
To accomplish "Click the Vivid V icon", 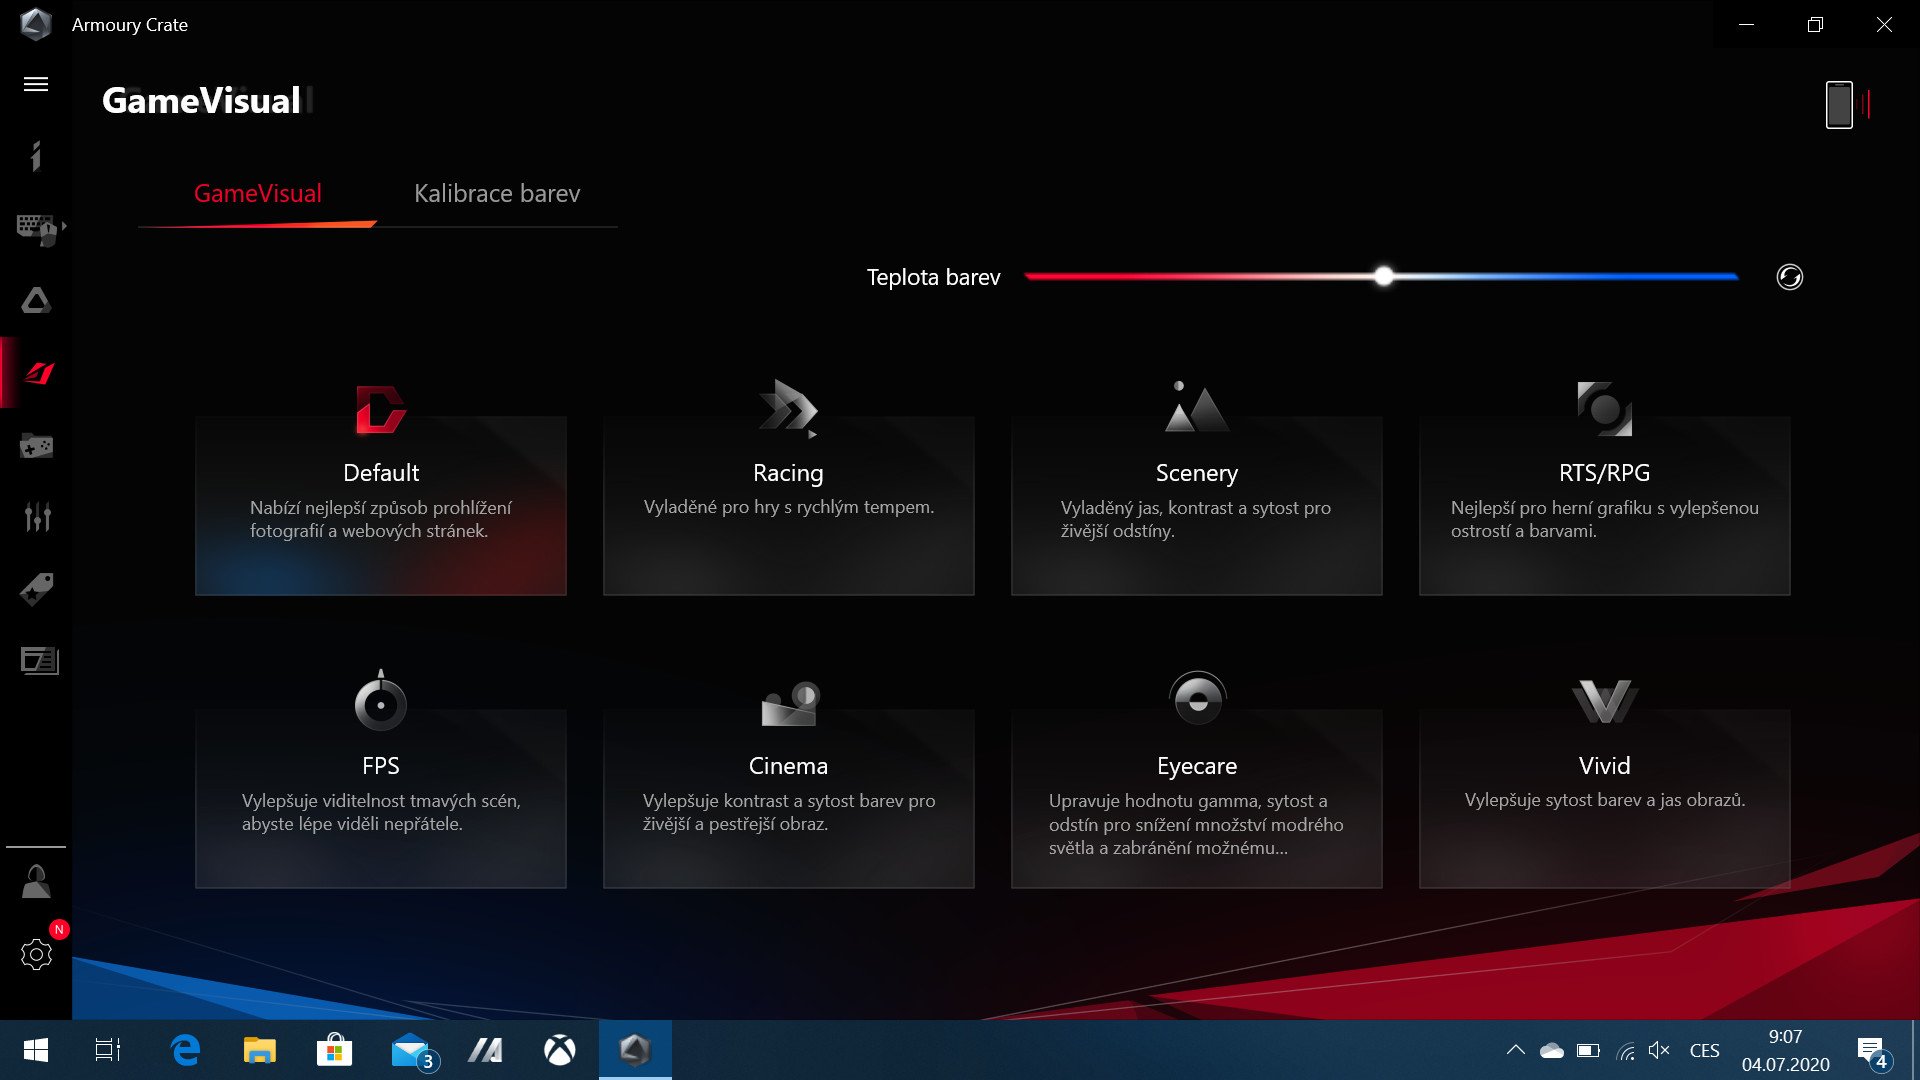I will pyautogui.click(x=1604, y=701).
